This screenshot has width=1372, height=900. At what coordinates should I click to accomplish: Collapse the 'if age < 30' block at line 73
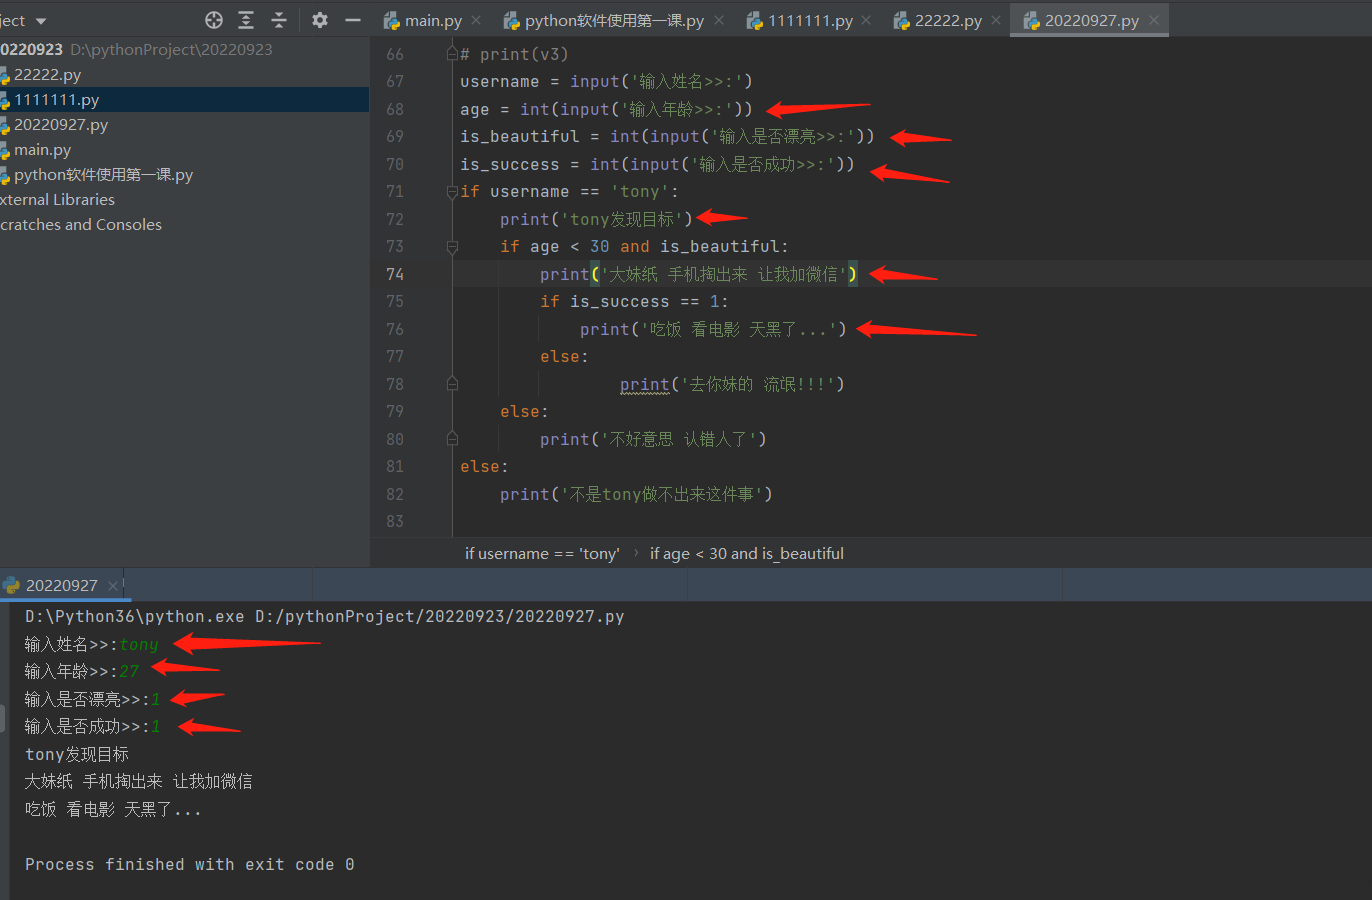point(452,247)
